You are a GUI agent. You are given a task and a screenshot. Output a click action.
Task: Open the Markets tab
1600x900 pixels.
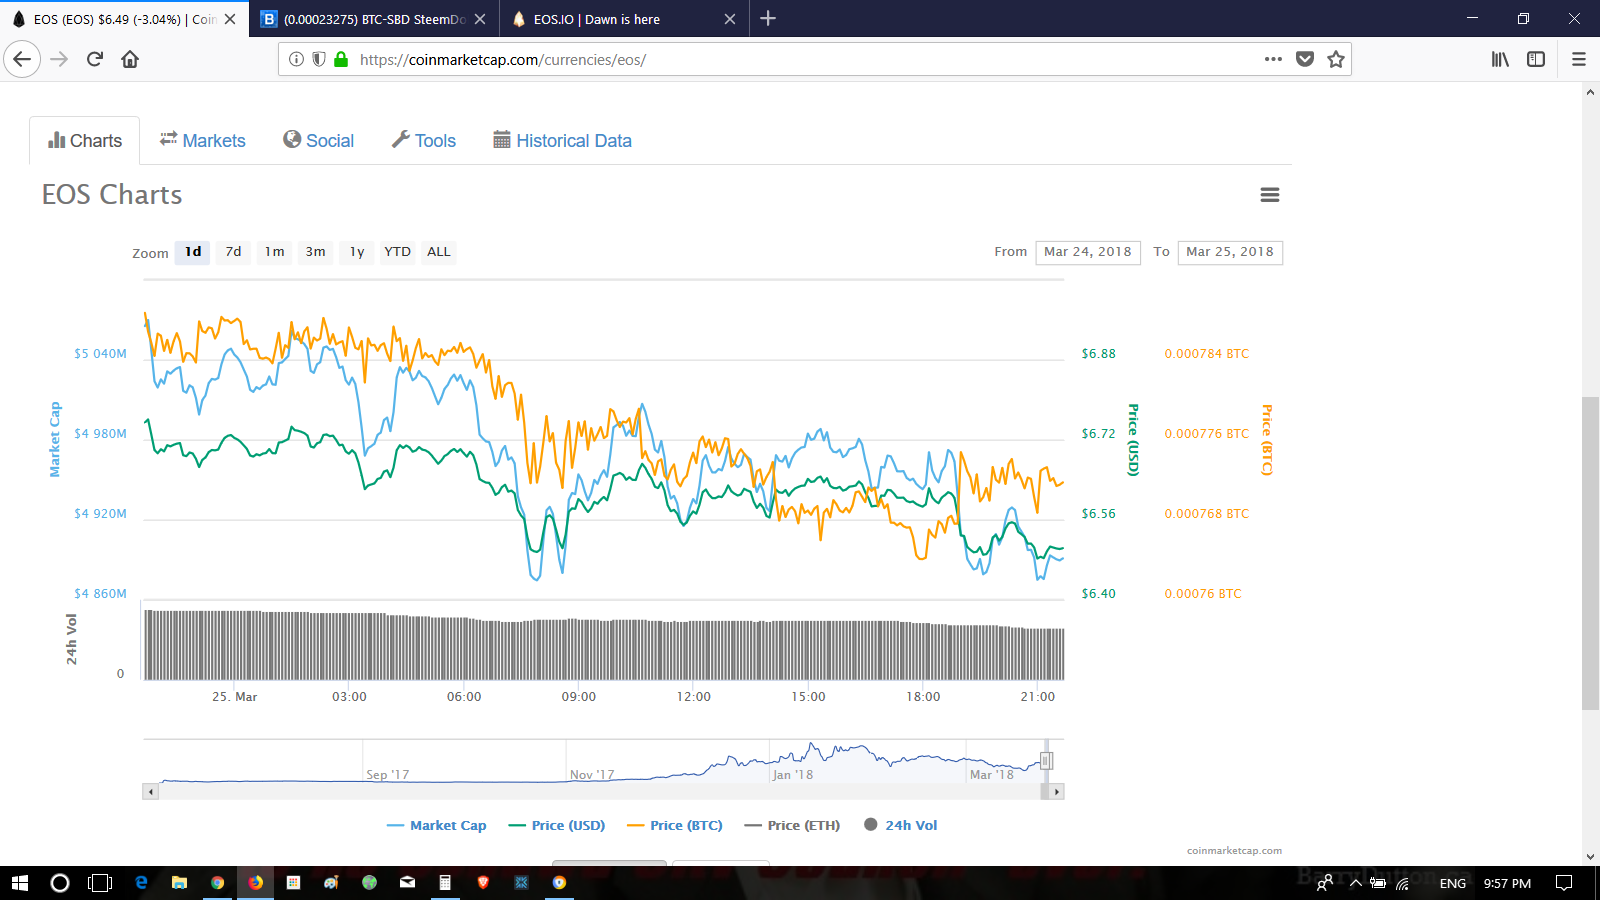203,141
